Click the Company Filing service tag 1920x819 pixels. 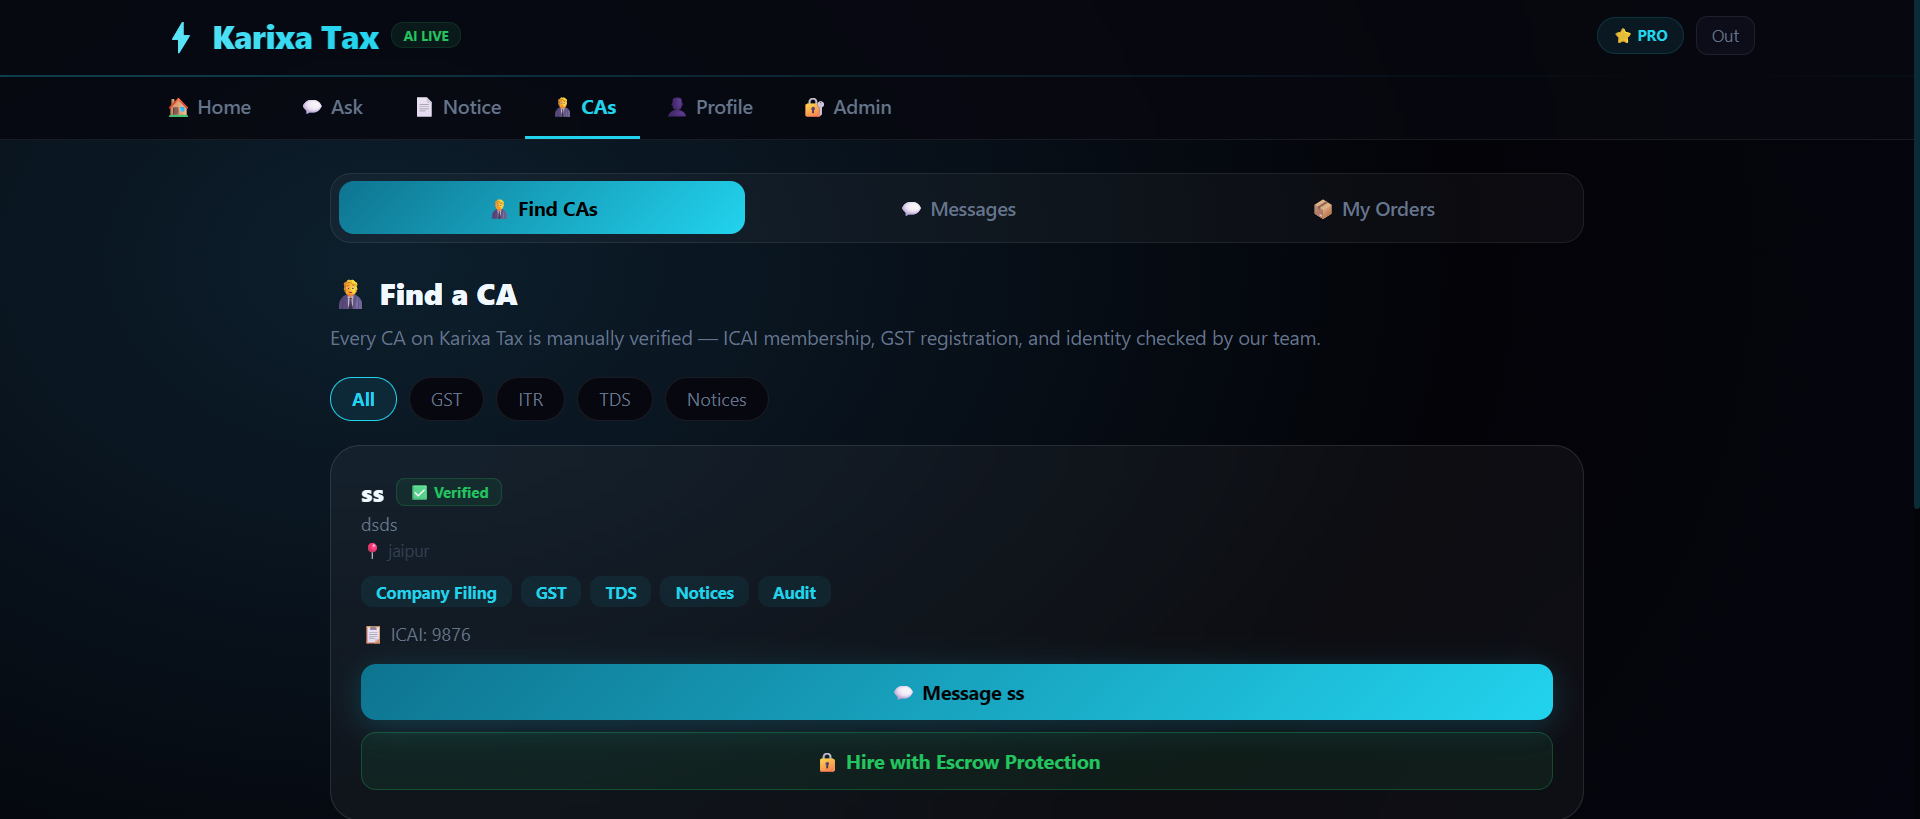click(436, 593)
